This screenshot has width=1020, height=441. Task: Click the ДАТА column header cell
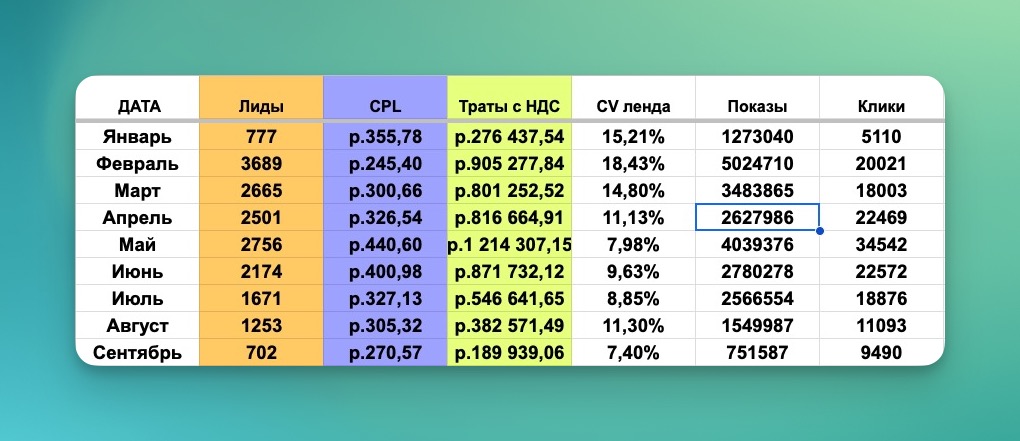(138, 105)
